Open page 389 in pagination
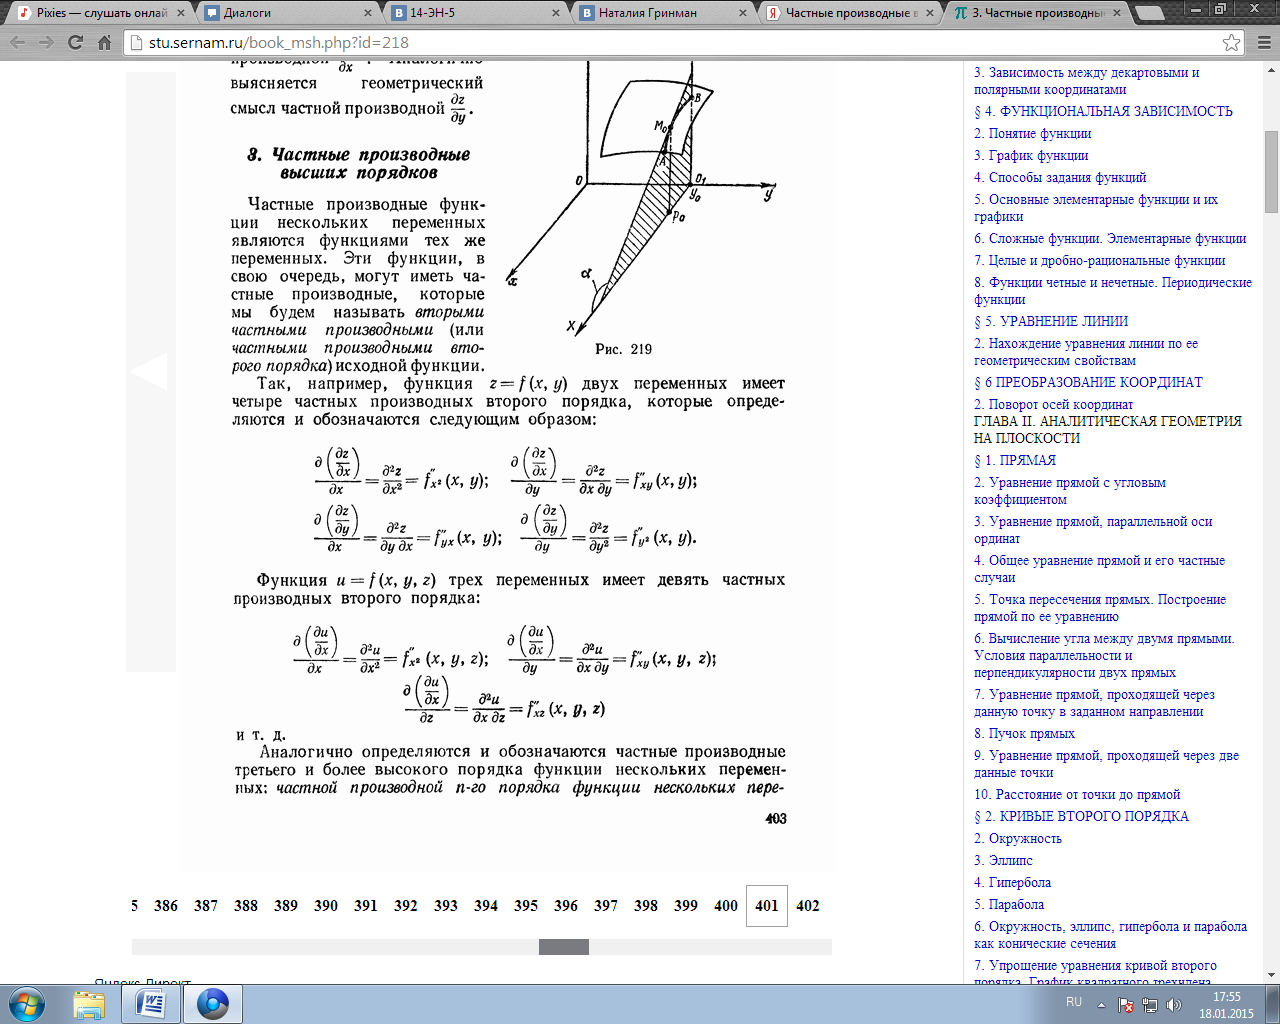 click(286, 906)
